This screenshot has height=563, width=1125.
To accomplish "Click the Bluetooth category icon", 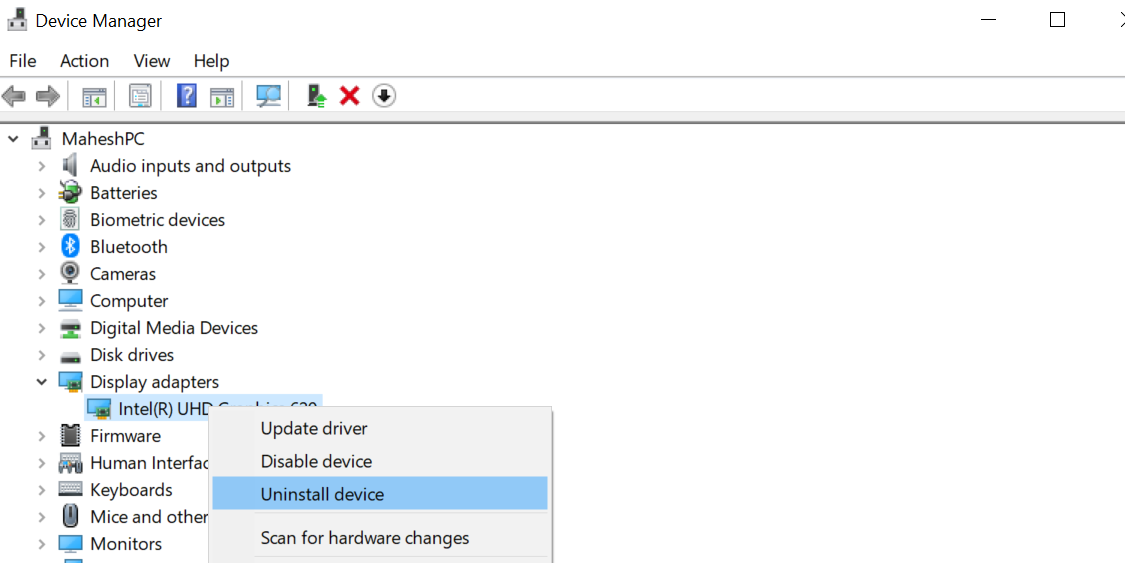I will [70, 247].
